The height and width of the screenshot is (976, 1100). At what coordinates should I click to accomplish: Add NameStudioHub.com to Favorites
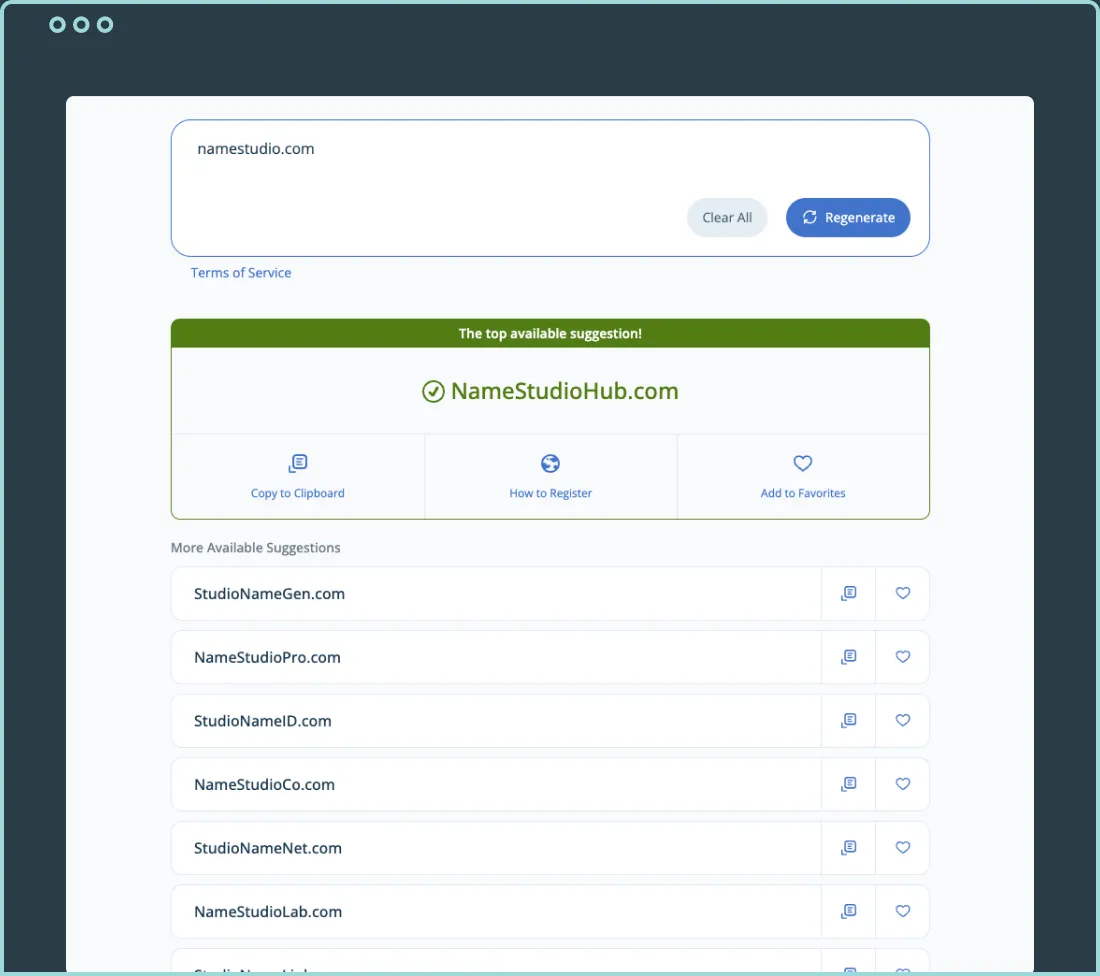click(x=802, y=476)
